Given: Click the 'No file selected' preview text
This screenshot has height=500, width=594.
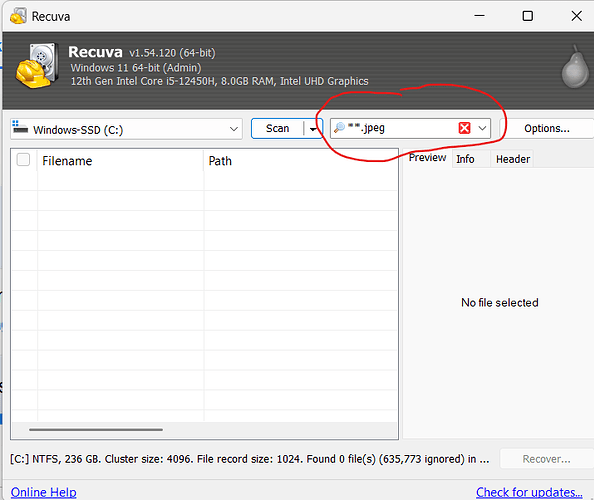Looking at the screenshot, I should (500, 303).
